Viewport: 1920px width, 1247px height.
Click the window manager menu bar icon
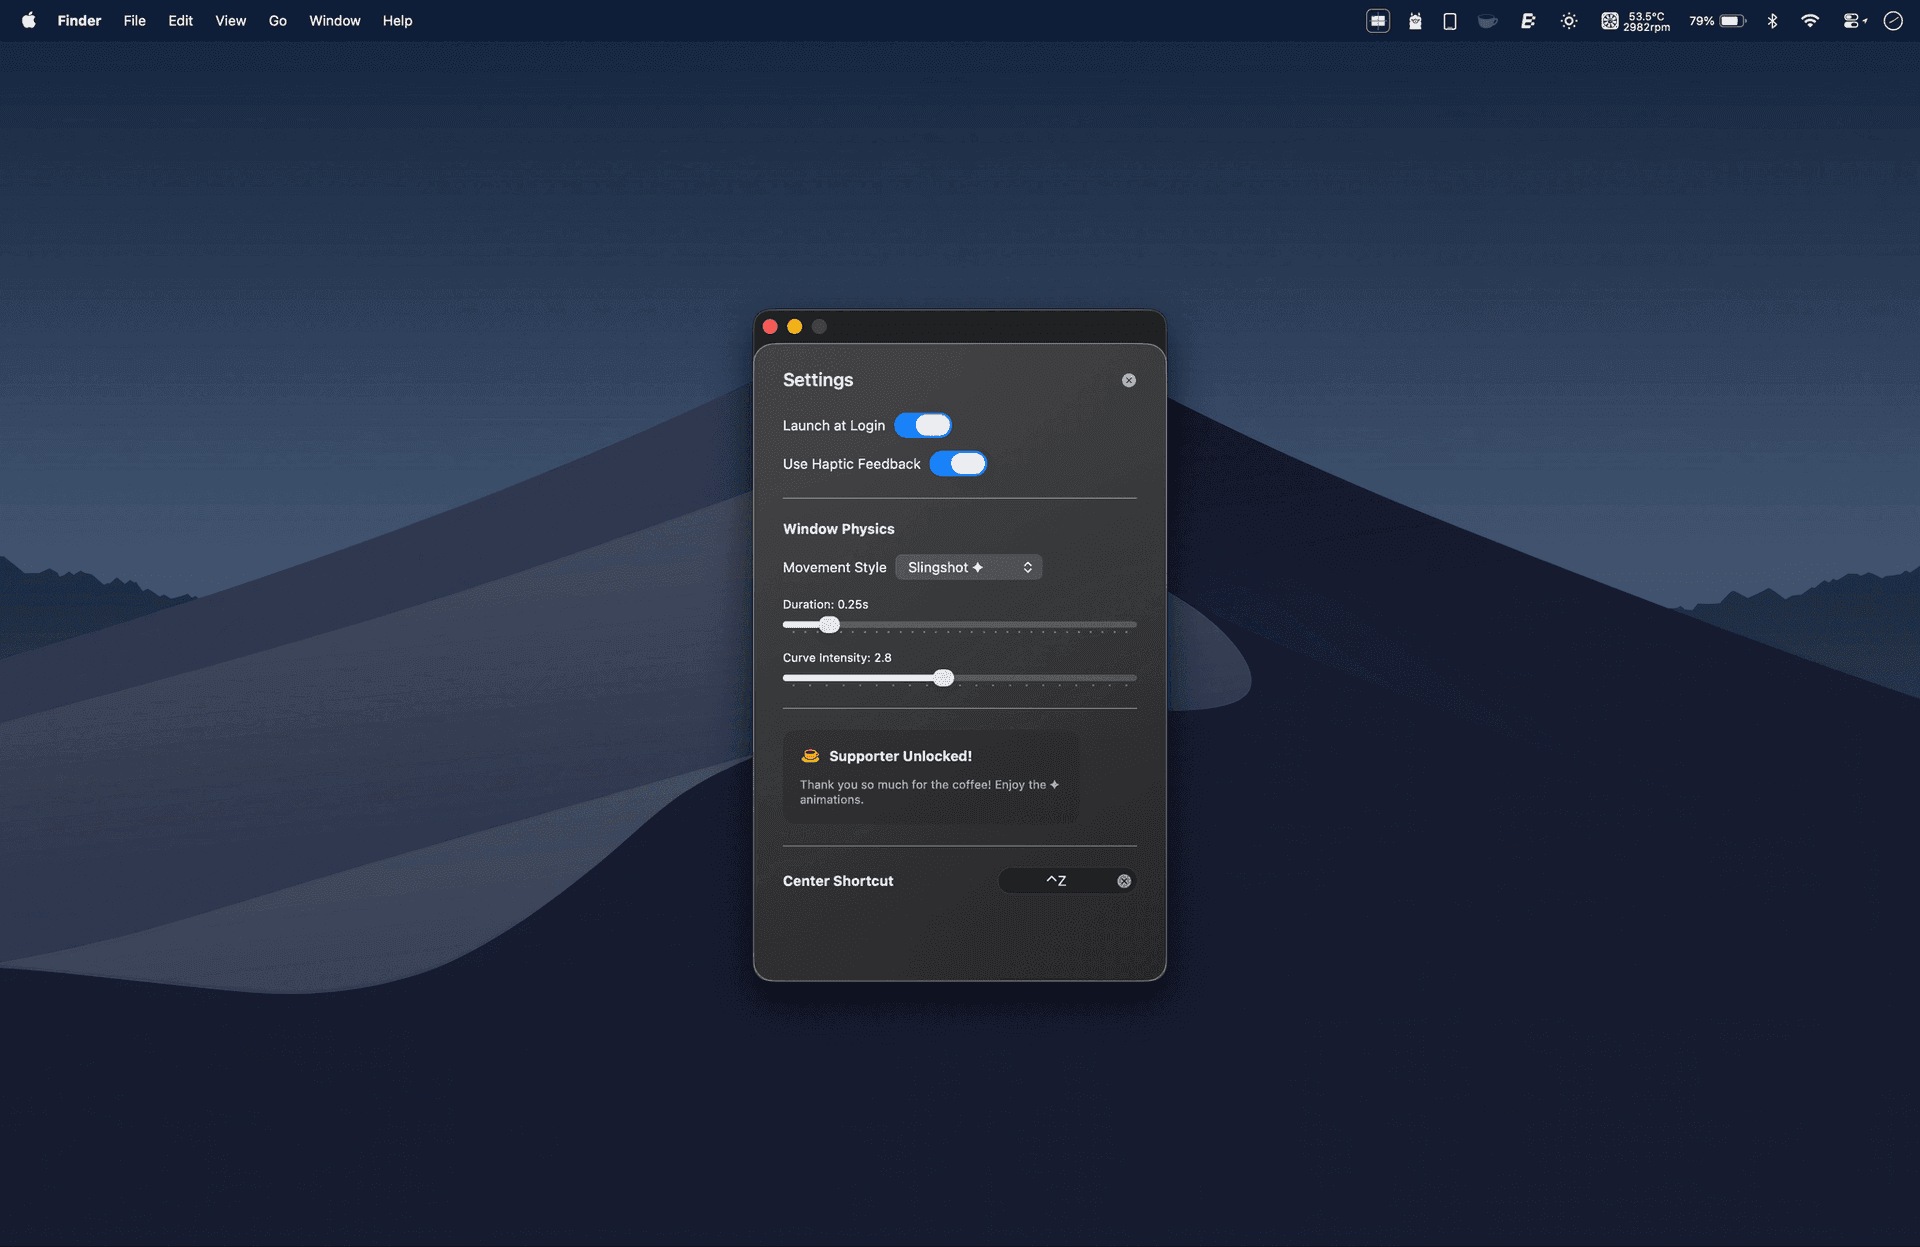(x=1378, y=20)
